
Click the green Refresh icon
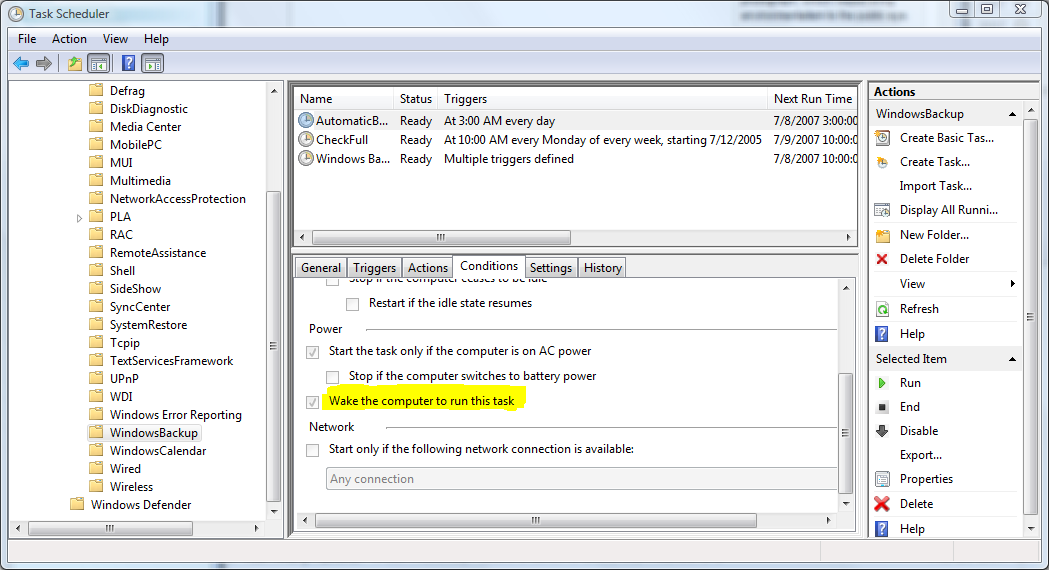point(882,309)
